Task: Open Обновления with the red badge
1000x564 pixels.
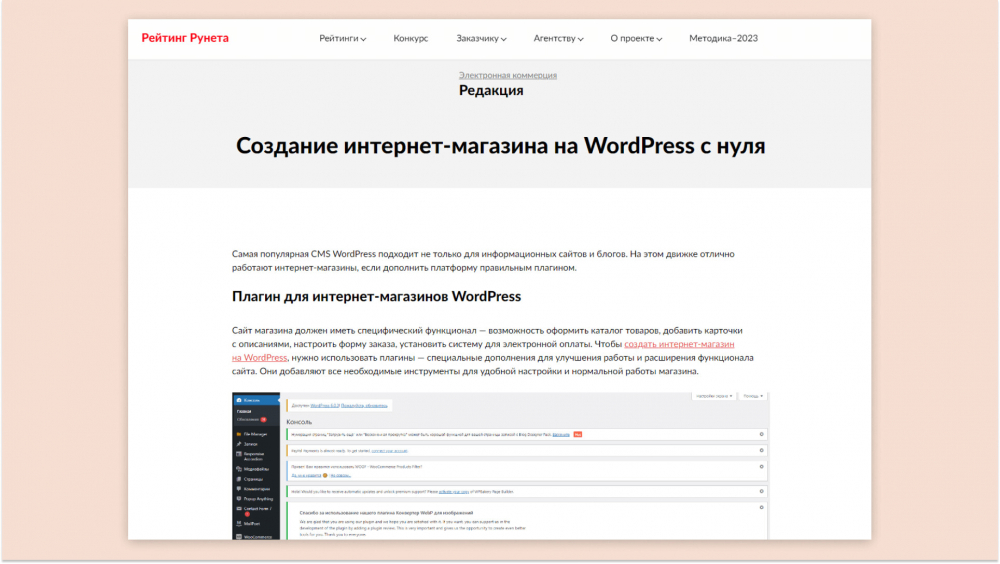Action: pyautogui.click(x=251, y=420)
